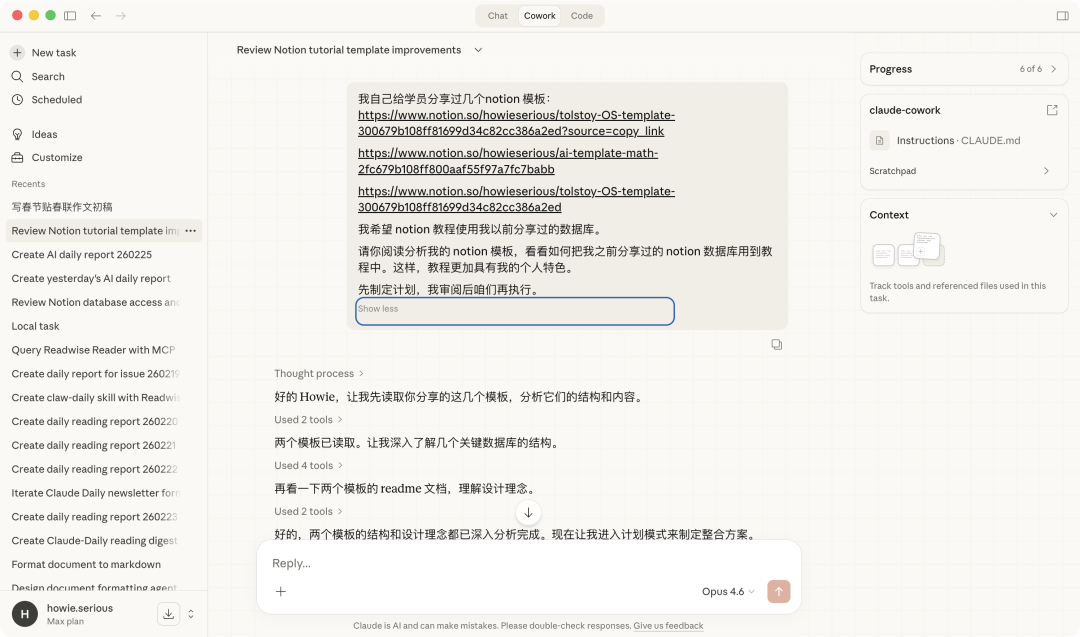Switch to the Chat tab
The width and height of the screenshot is (1080, 637).
(497, 16)
